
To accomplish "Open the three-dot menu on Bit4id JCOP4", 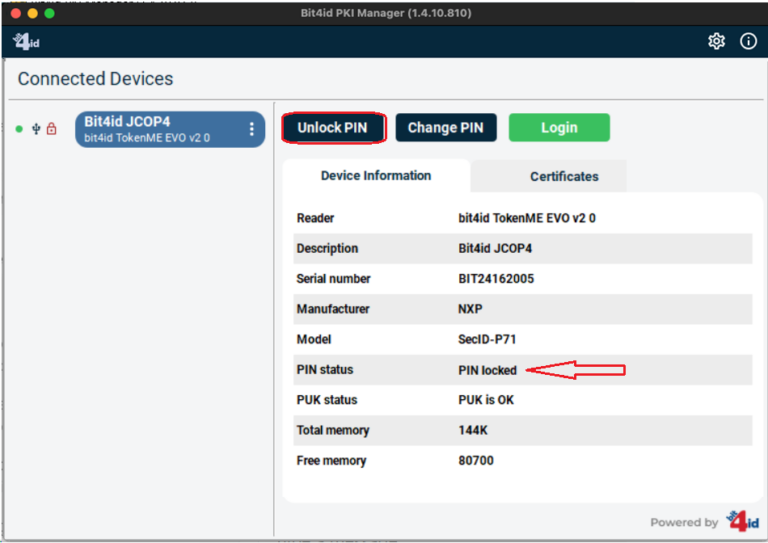I will (251, 129).
